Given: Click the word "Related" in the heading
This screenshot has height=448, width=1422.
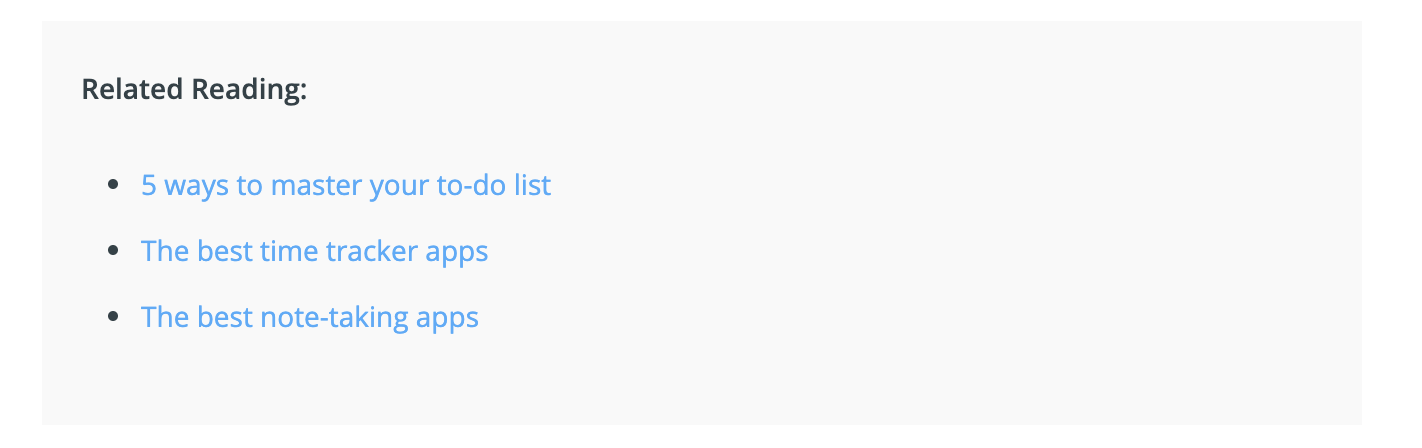Looking at the screenshot, I should (x=132, y=89).
